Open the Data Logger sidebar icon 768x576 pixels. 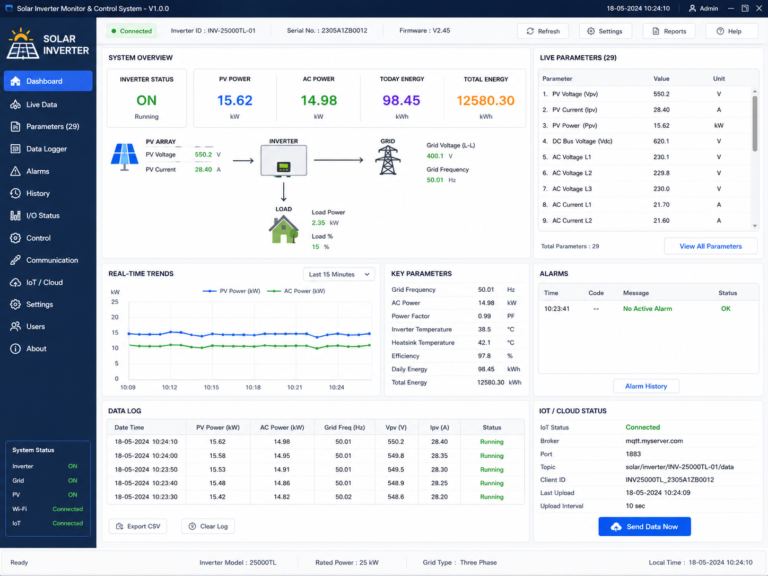(x=15, y=149)
